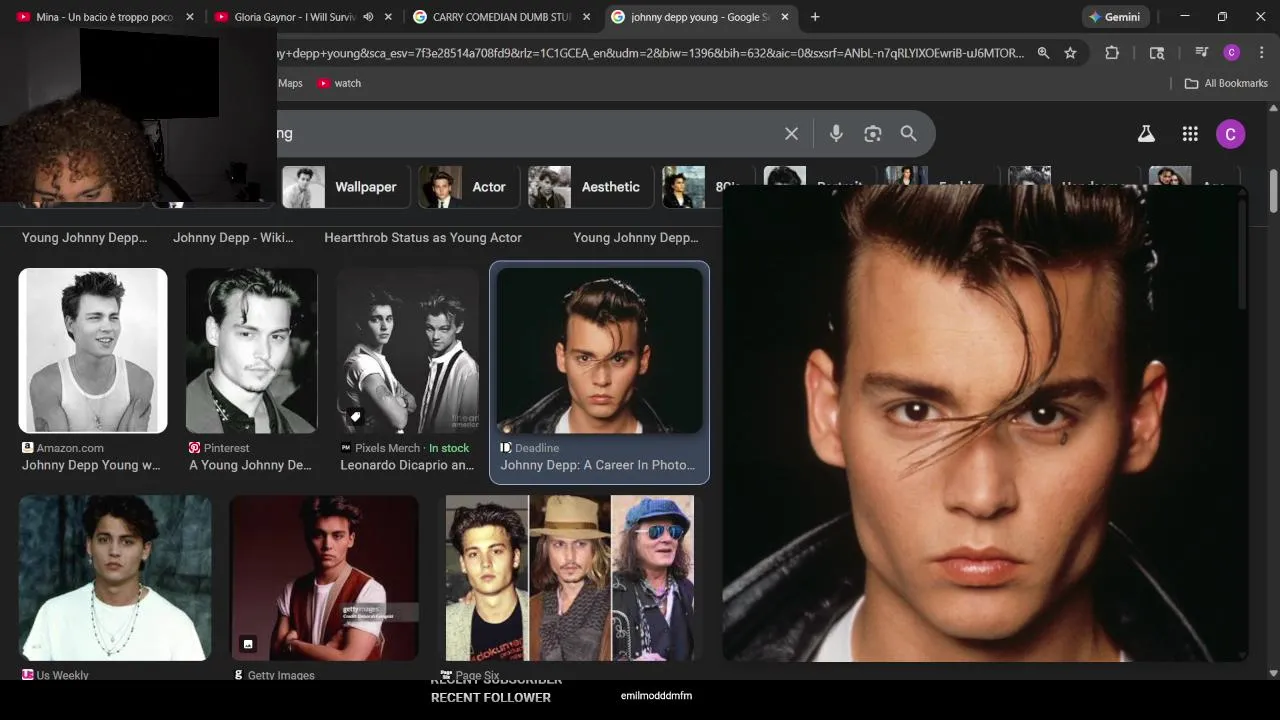Viewport: 1280px width, 720px height.
Task: Filter images by the Wallpaper chip
Action: (345, 187)
